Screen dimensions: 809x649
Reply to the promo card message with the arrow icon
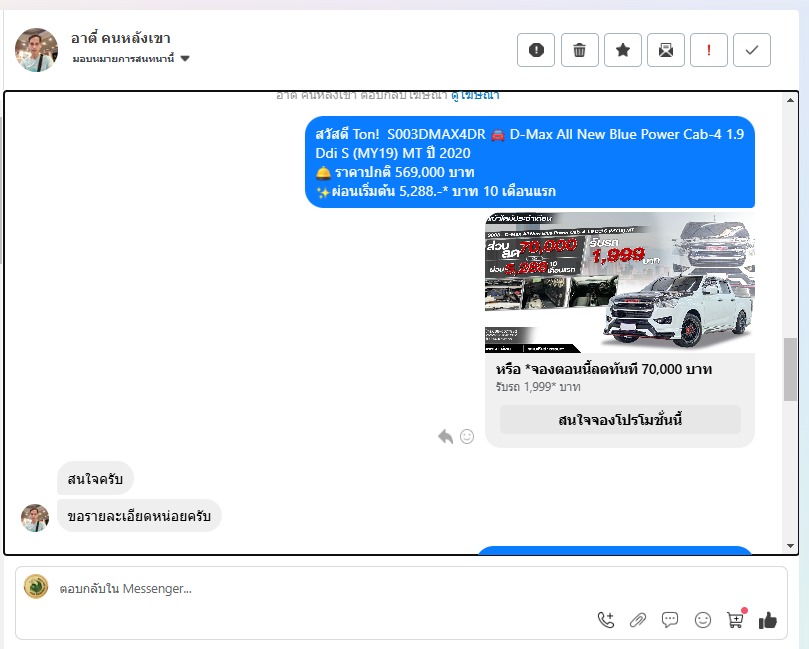coord(445,436)
